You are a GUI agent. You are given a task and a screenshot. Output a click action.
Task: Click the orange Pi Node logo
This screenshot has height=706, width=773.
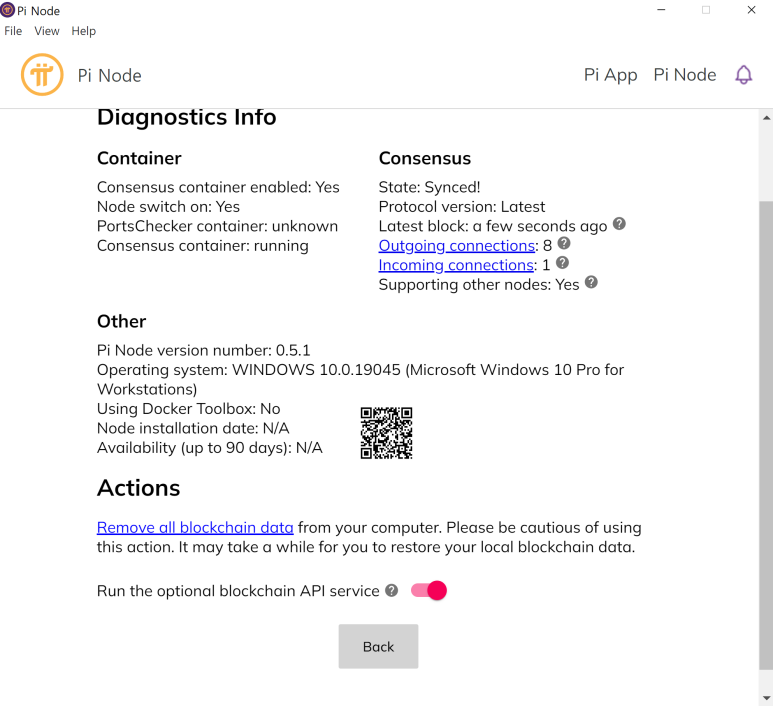point(42,74)
